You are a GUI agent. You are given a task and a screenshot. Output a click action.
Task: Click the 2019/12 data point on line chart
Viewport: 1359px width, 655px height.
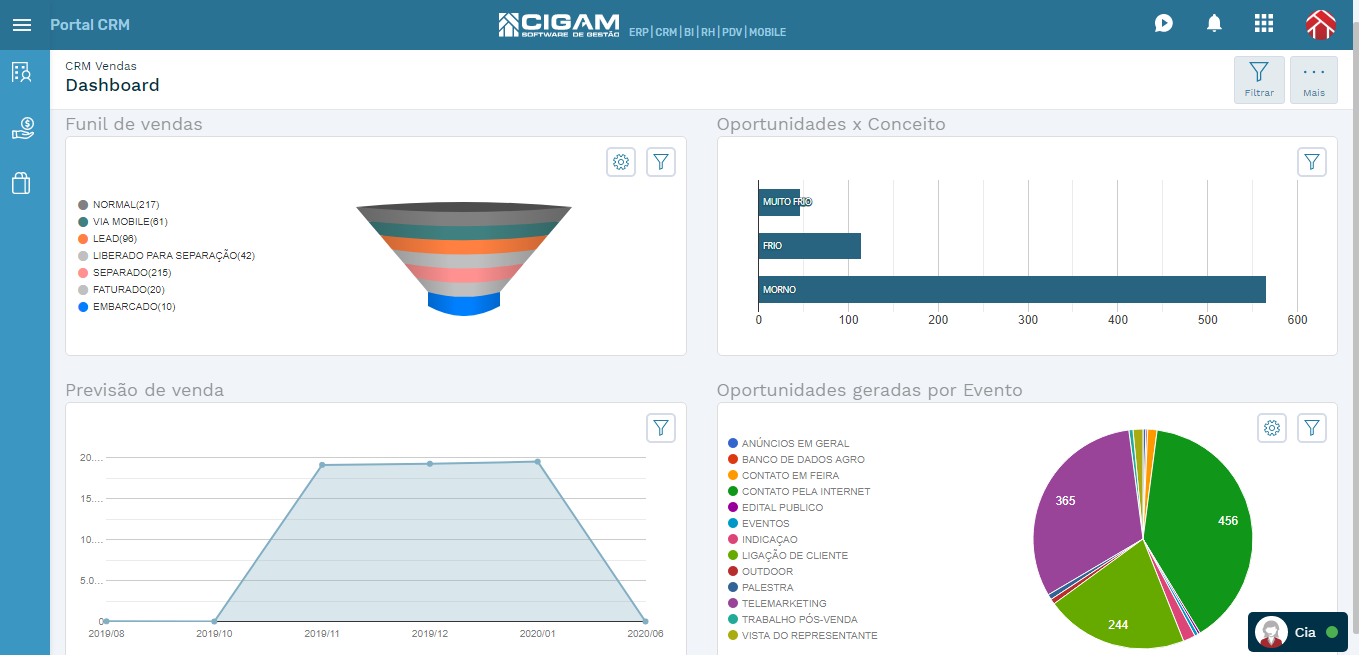pos(430,463)
